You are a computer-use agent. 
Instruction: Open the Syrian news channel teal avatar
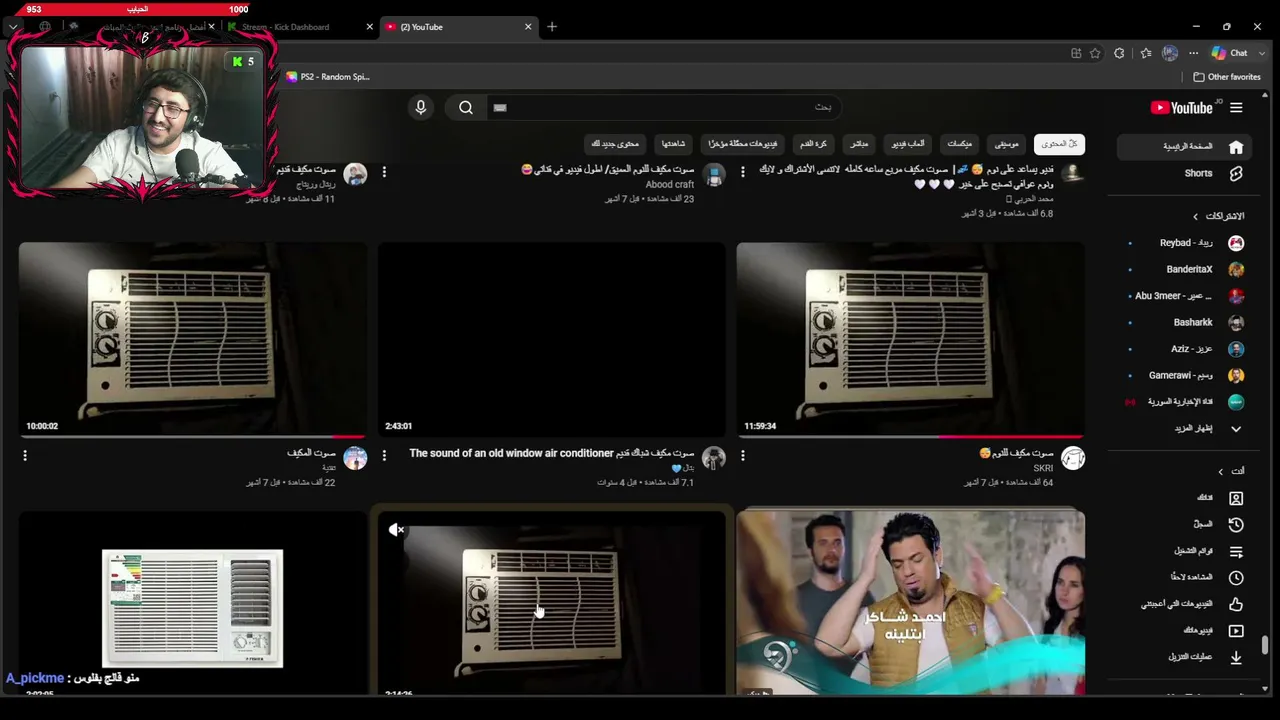point(1236,402)
